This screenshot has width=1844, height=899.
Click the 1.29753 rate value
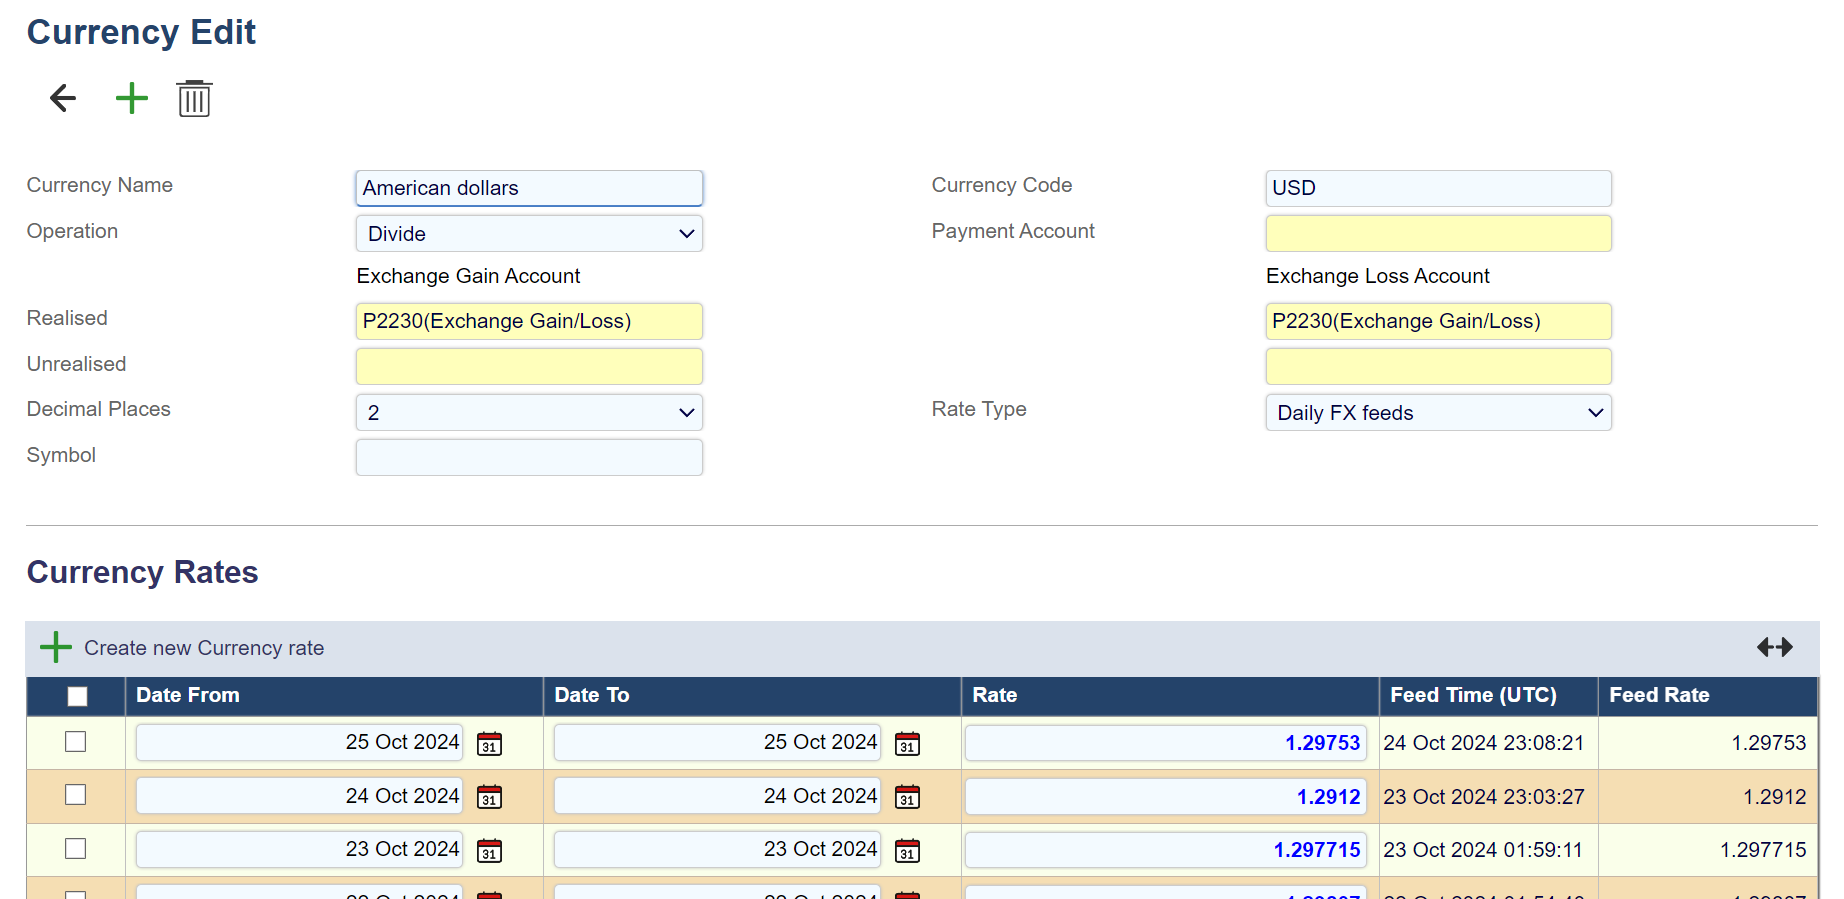pos(1322,743)
